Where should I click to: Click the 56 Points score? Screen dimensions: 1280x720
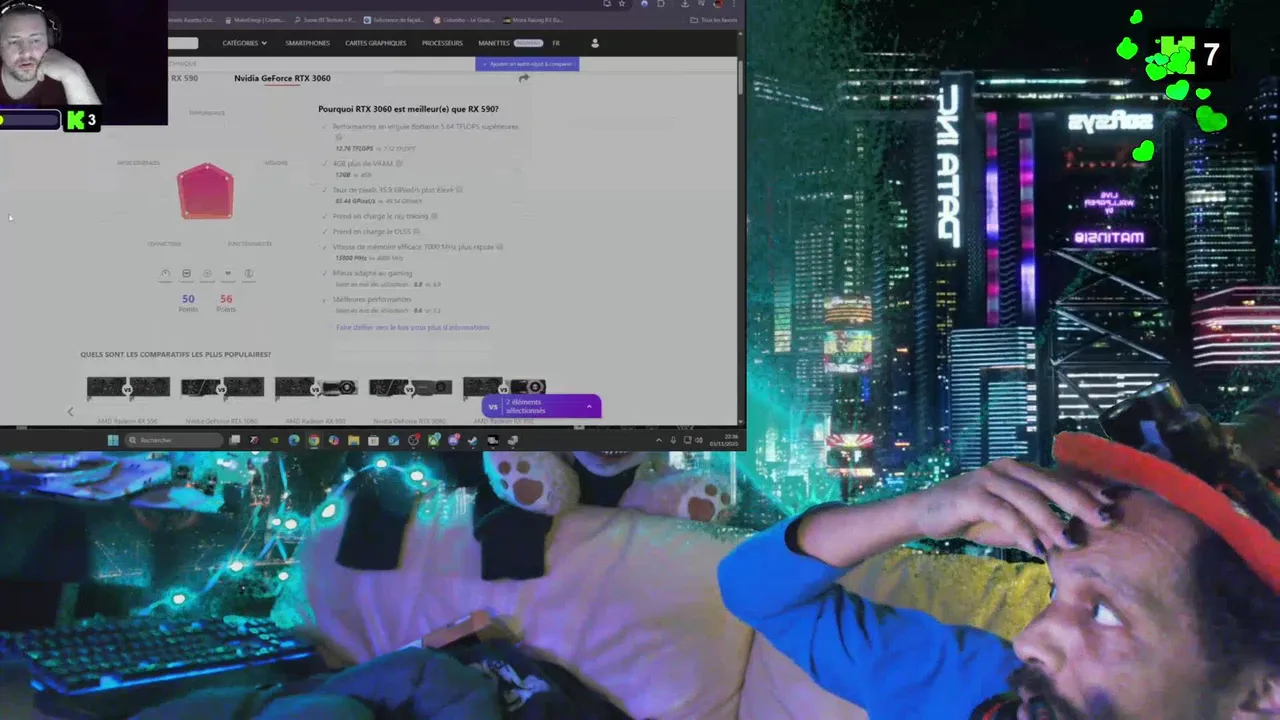(x=226, y=303)
